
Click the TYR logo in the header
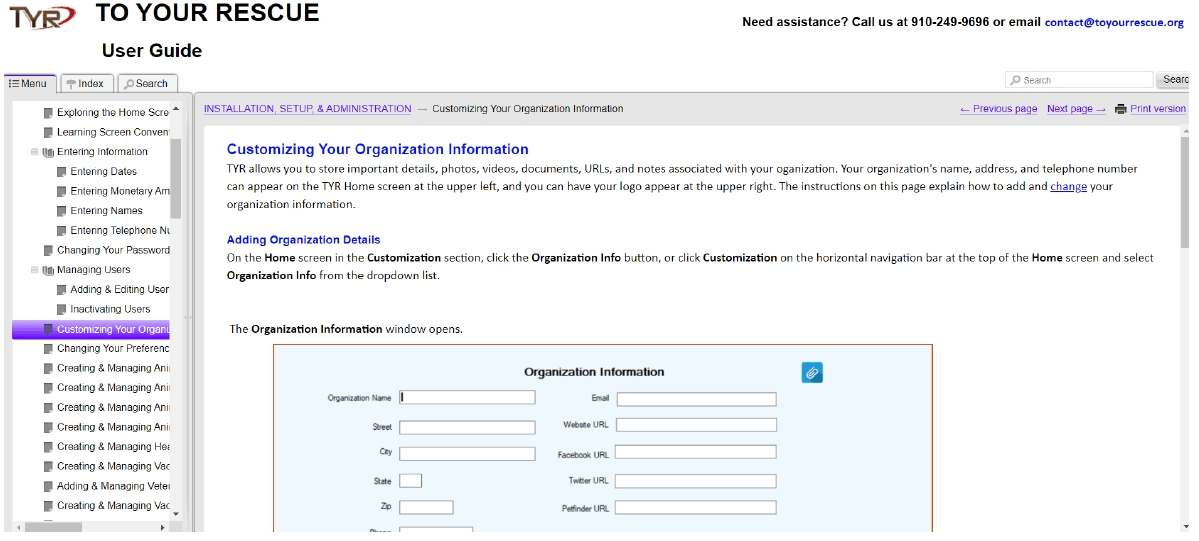pos(43,16)
